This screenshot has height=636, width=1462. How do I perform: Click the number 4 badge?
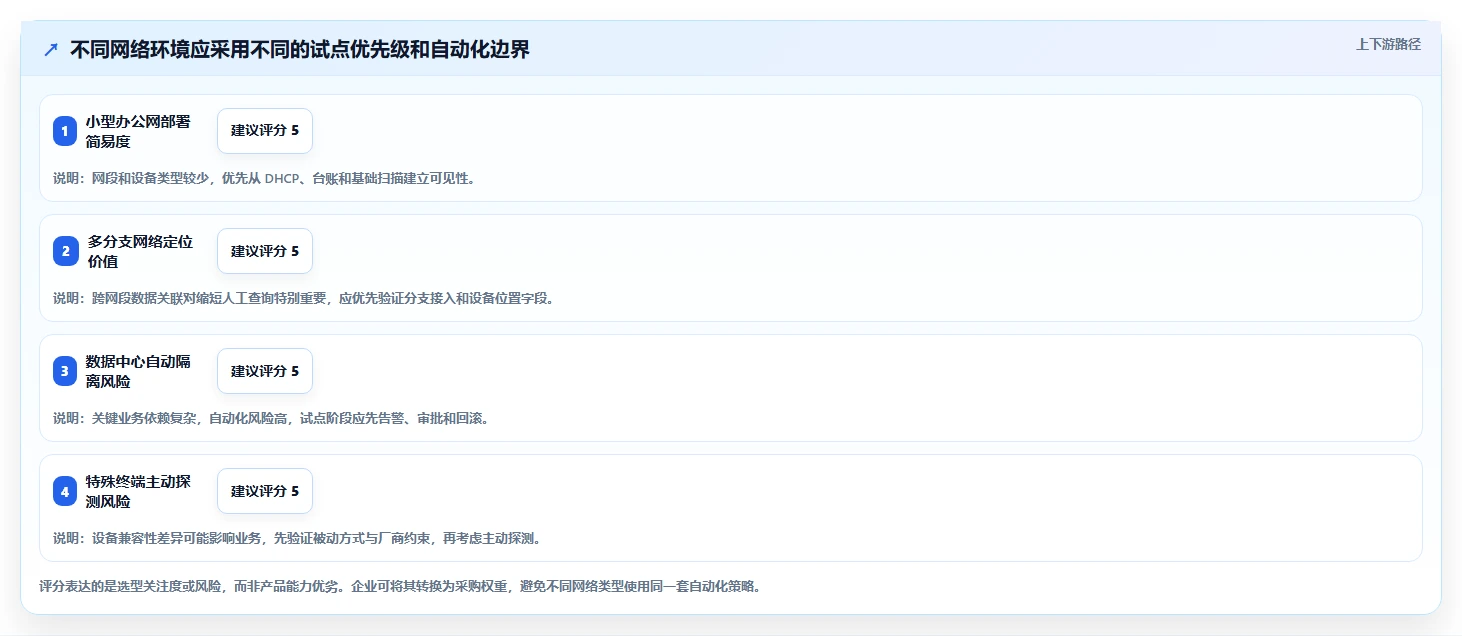pos(65,491)
